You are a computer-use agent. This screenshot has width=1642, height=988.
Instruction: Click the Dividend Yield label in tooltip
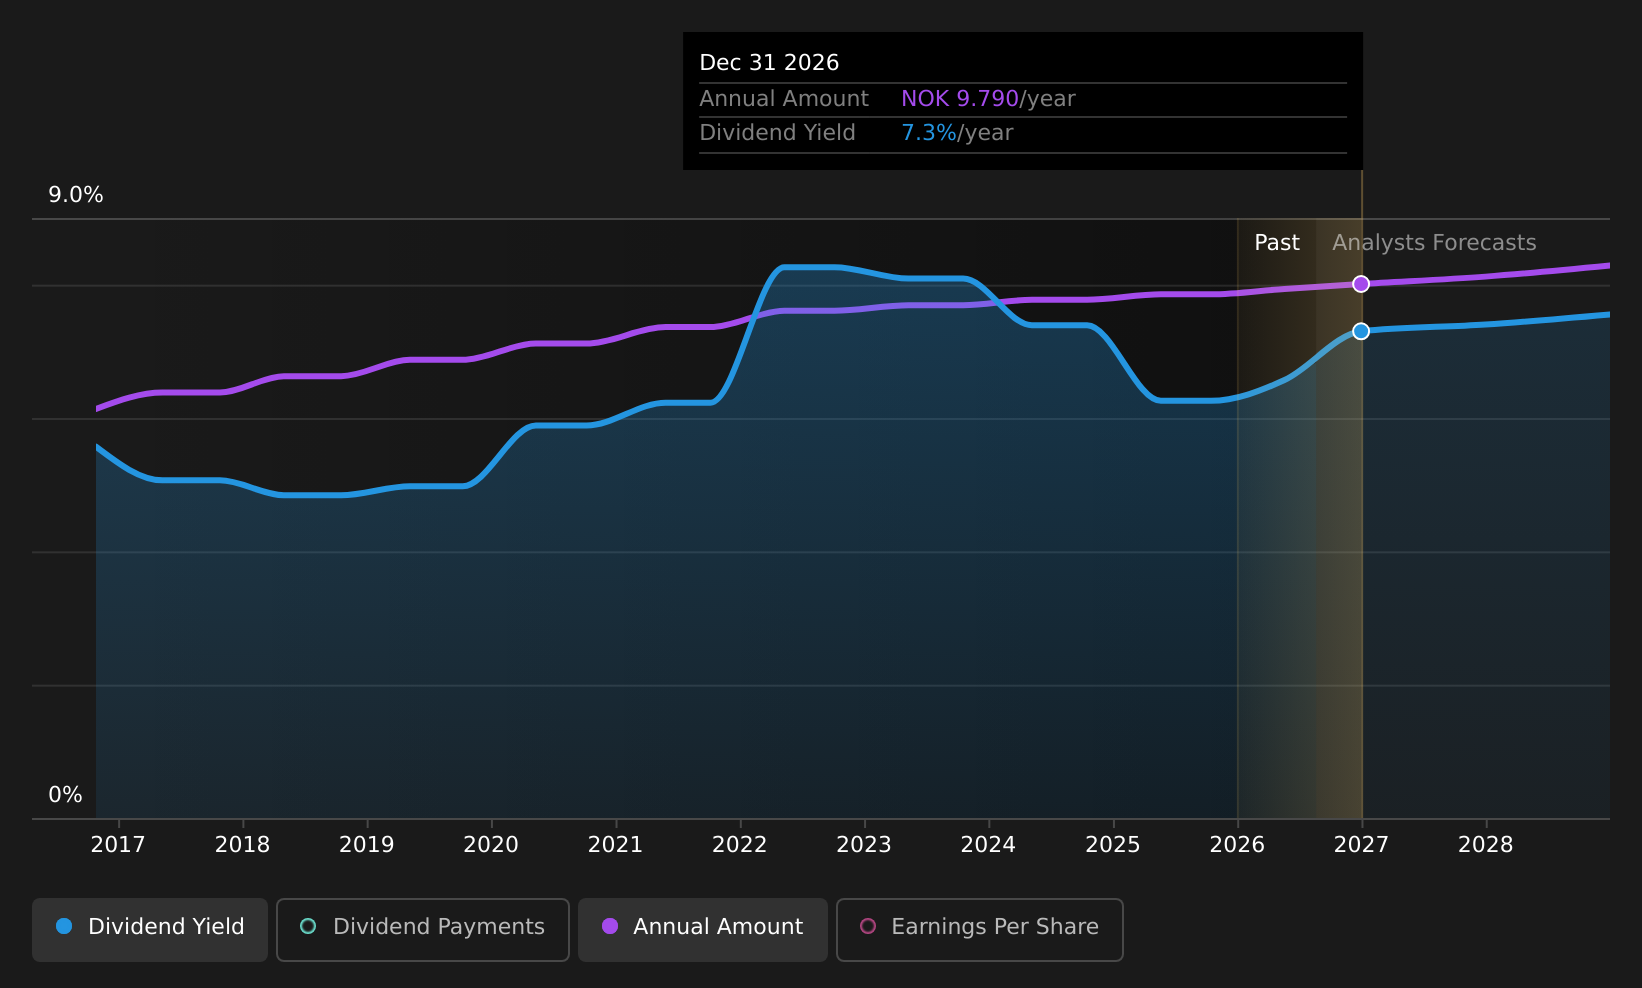[777, 133]
